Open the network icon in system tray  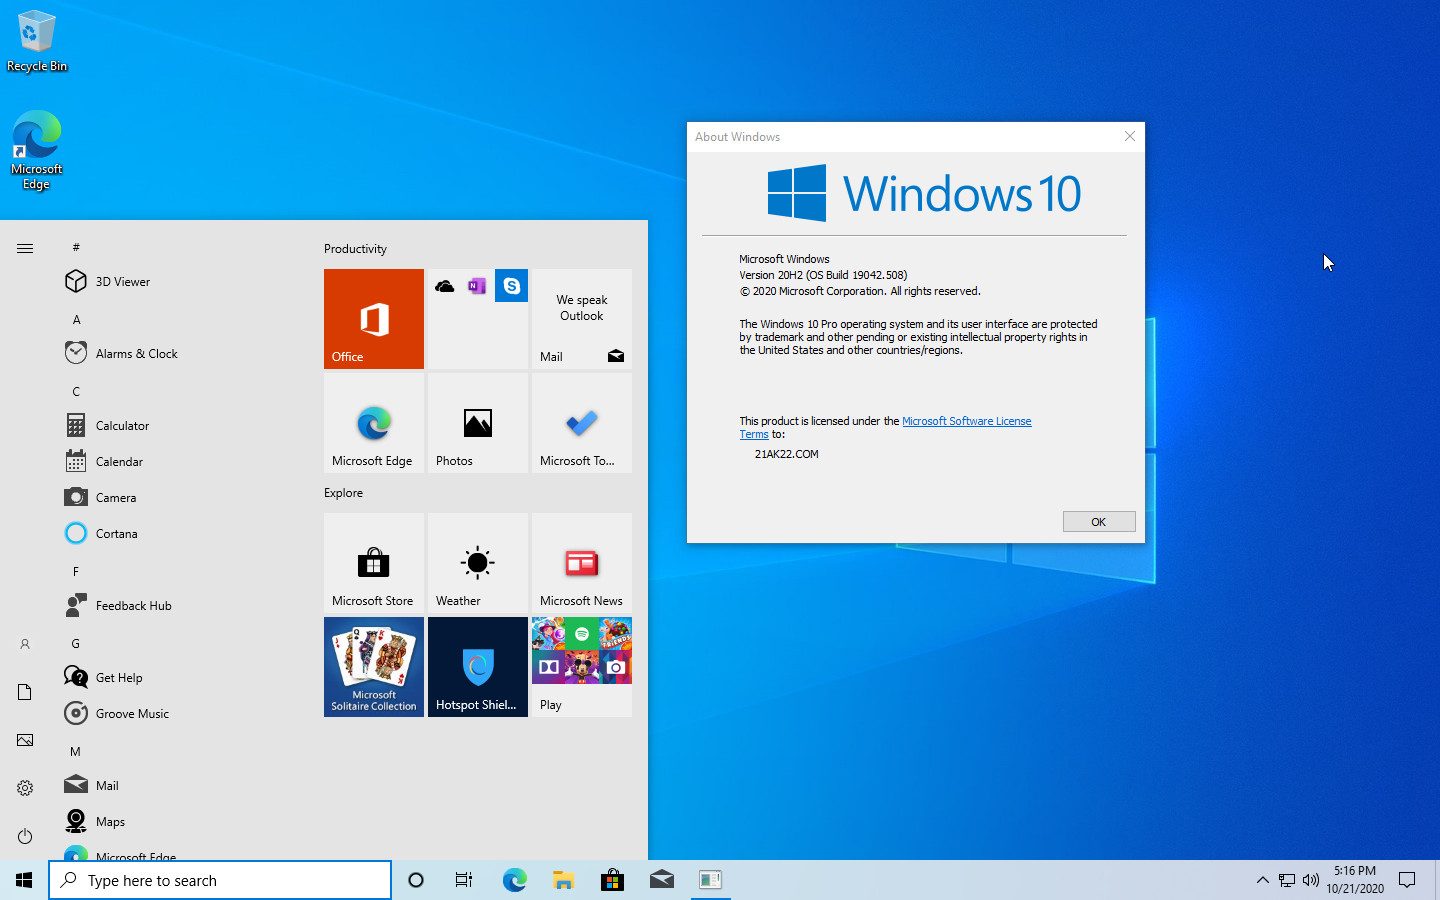click(1287, 880)
